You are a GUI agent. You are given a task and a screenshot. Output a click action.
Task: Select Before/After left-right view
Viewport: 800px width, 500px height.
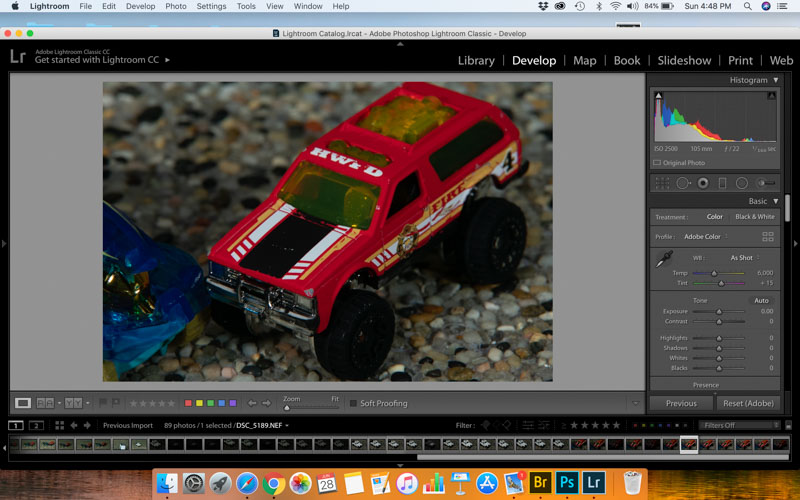pyautogui.click(x=45, y=403)
